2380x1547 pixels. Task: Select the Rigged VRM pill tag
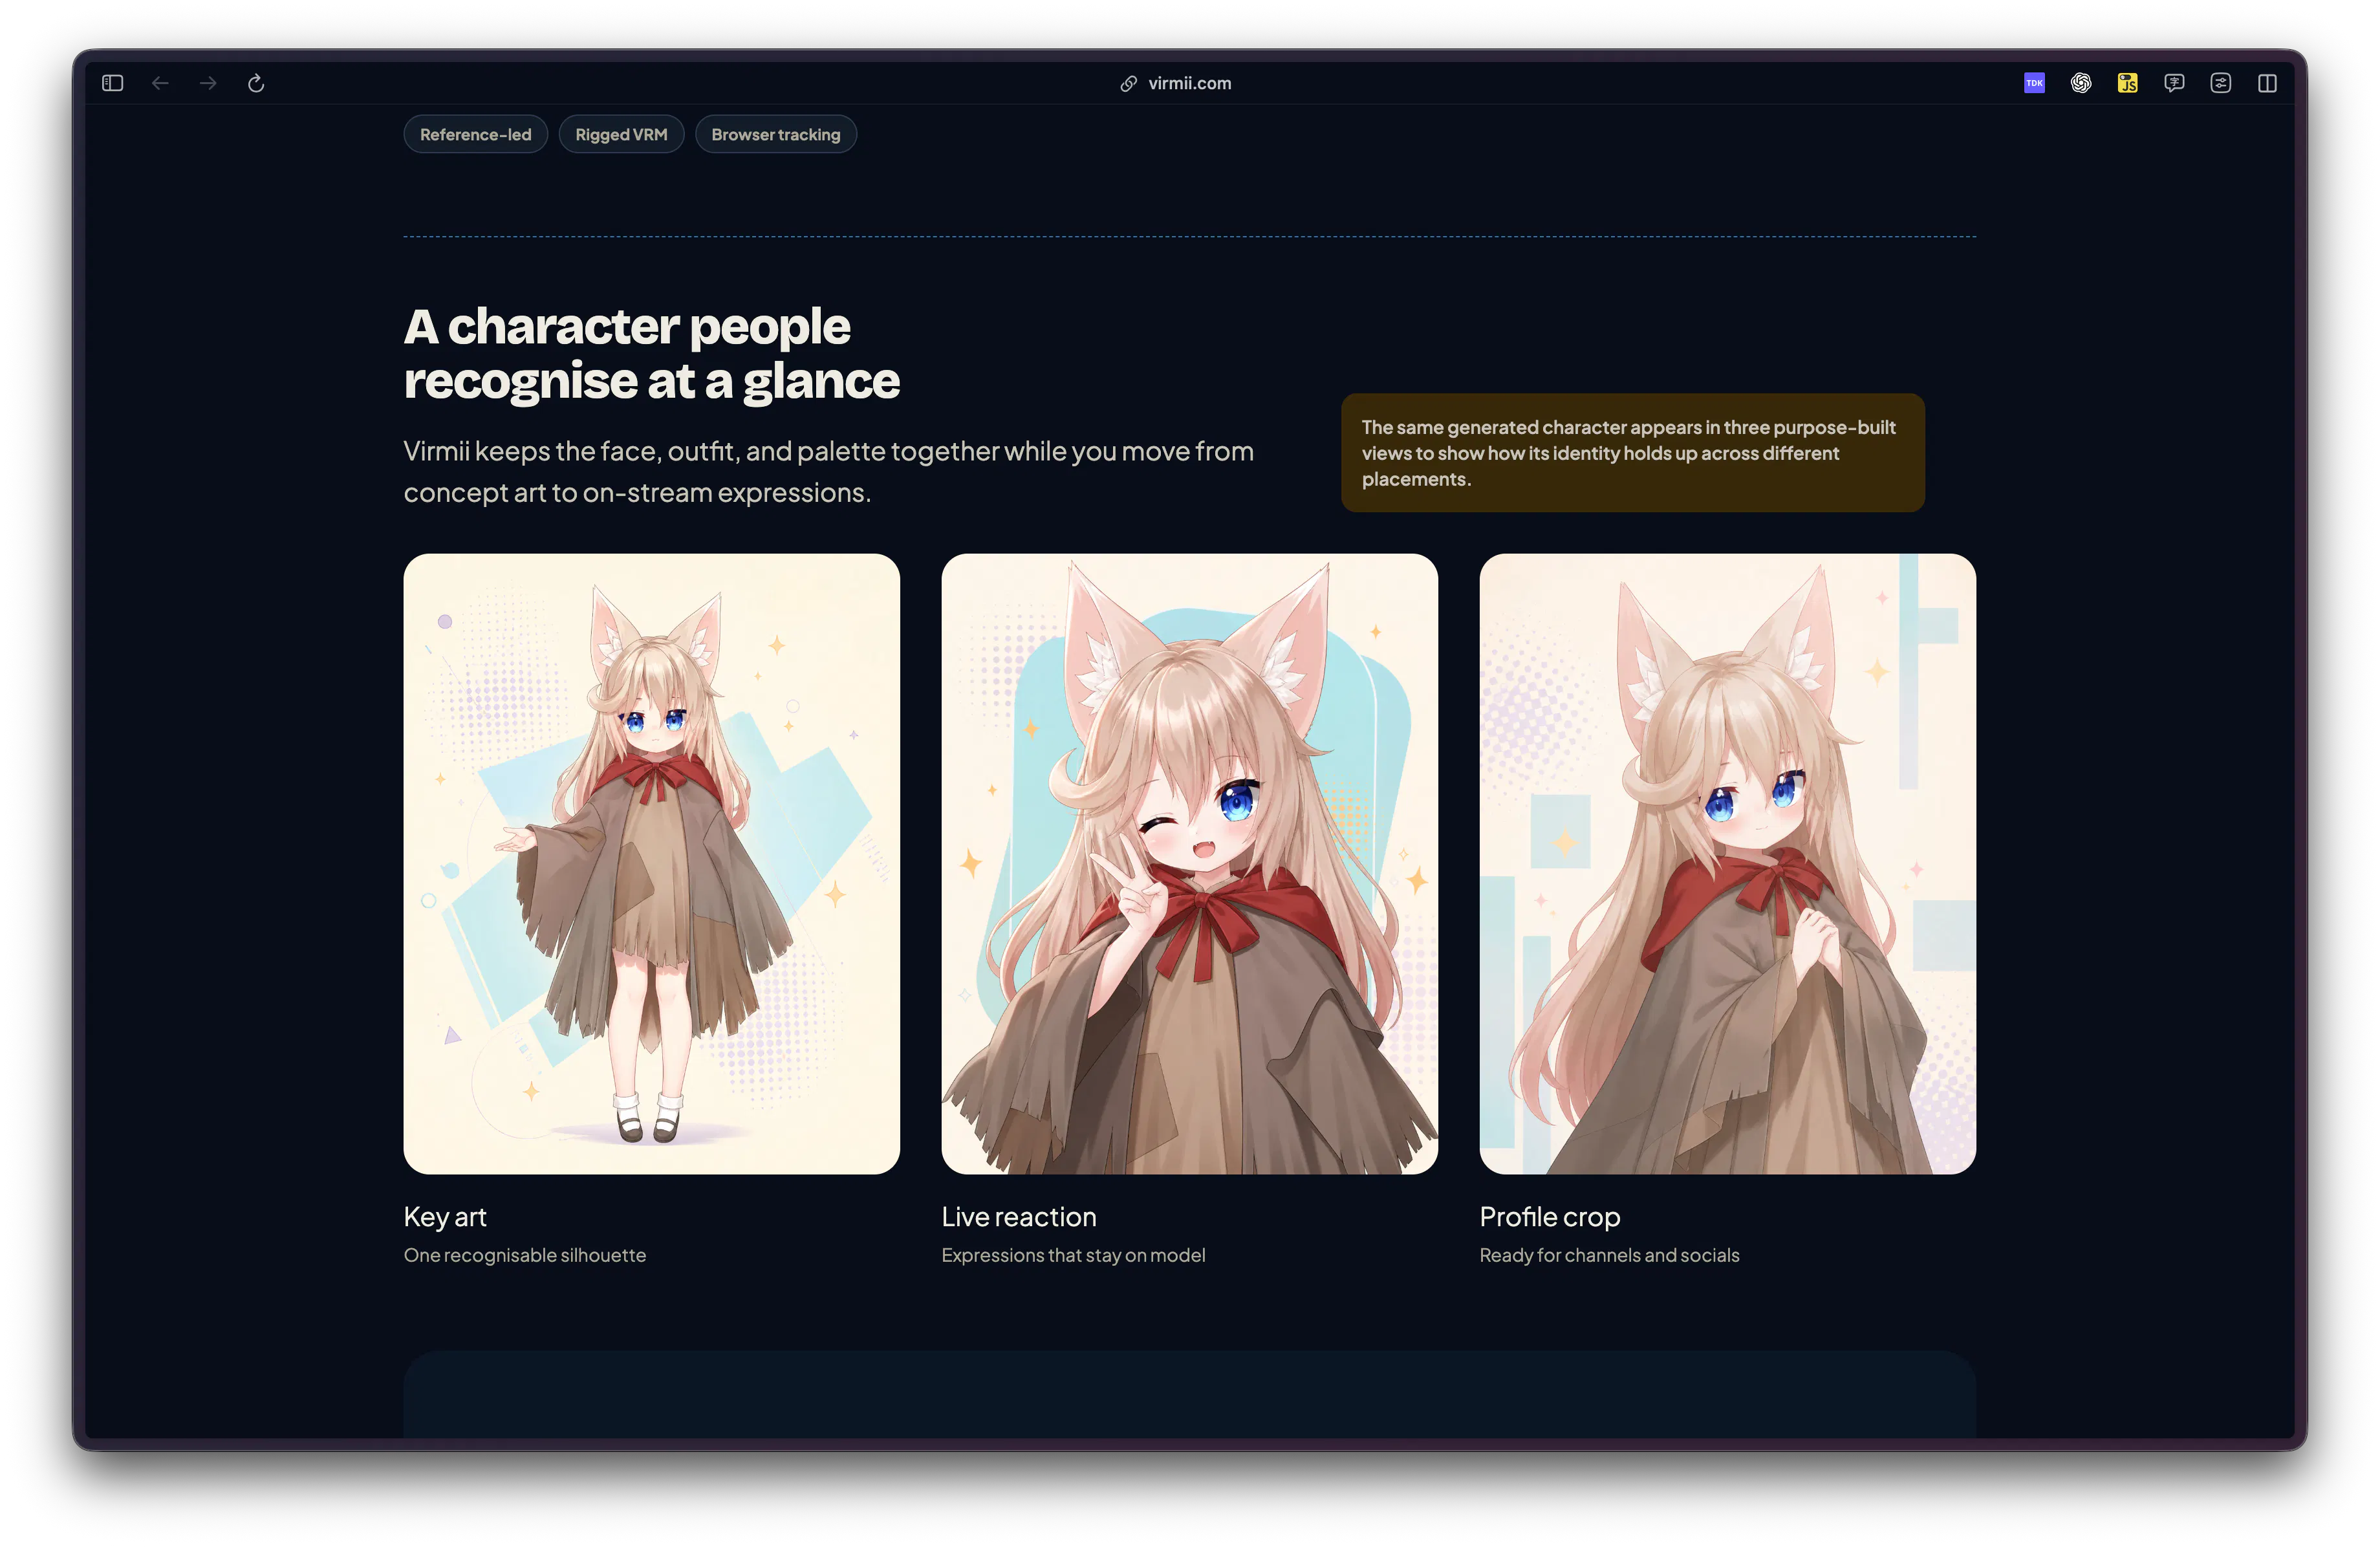tap(621, 134)
